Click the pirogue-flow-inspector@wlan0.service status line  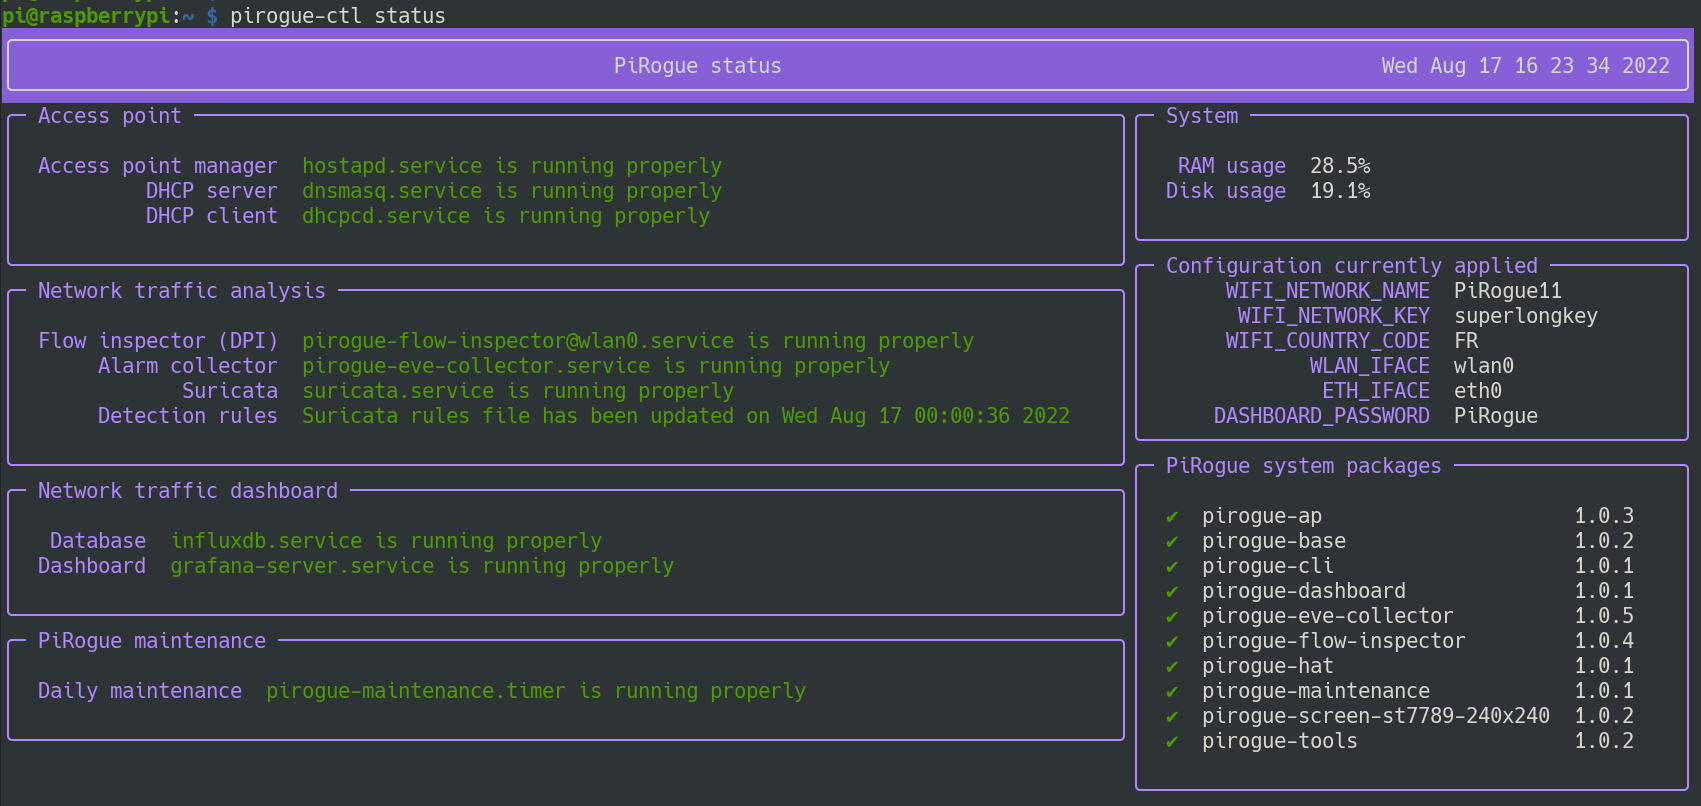(638, 341)
